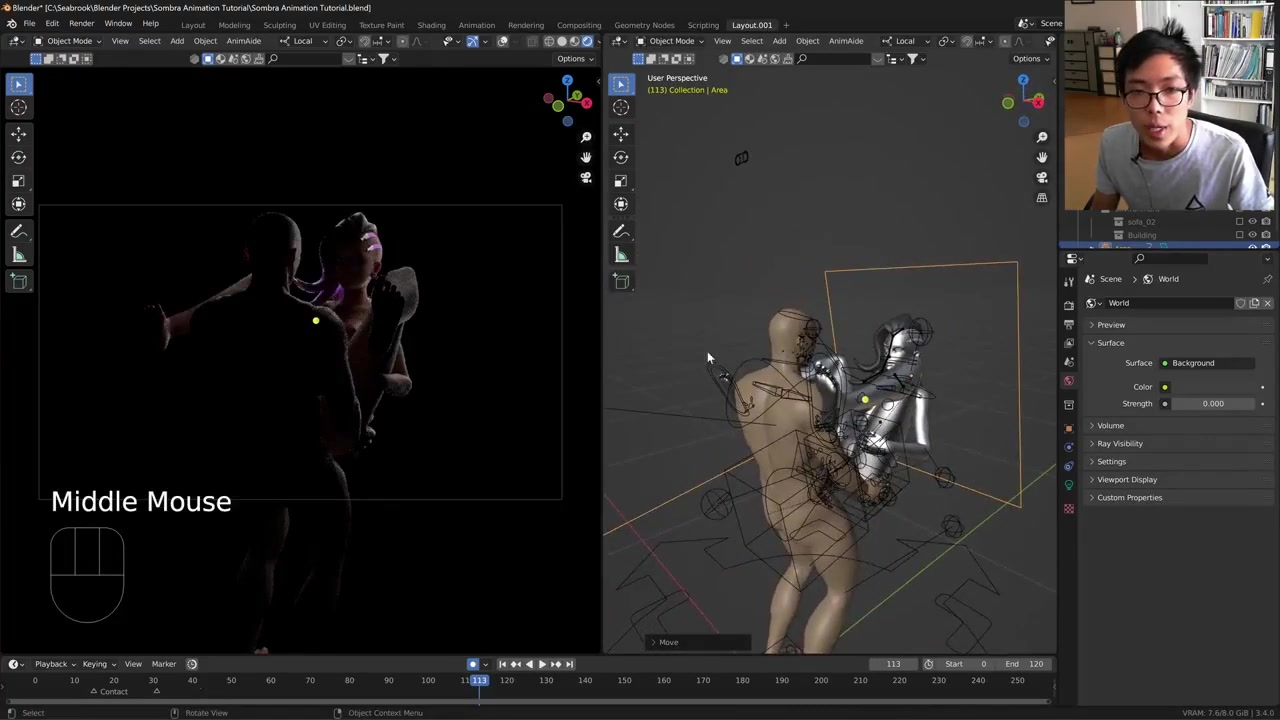This screenshot has height=720, width=1280.
Task: Open the Render menu
Action: [81, 24]
